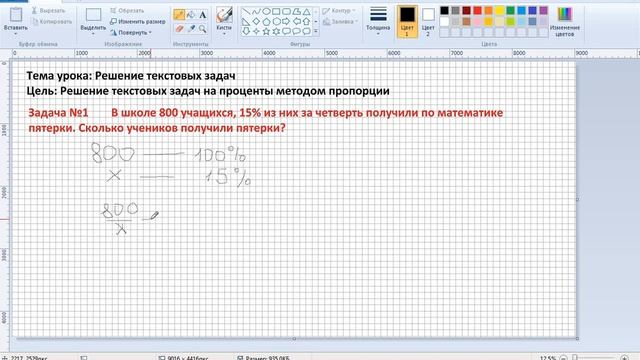Image resolution: width=640 pixels, height=360 pixels.
Task: Select the Color picker eyedropper tool
Action: pyautogui.click(x=191, y=29)
